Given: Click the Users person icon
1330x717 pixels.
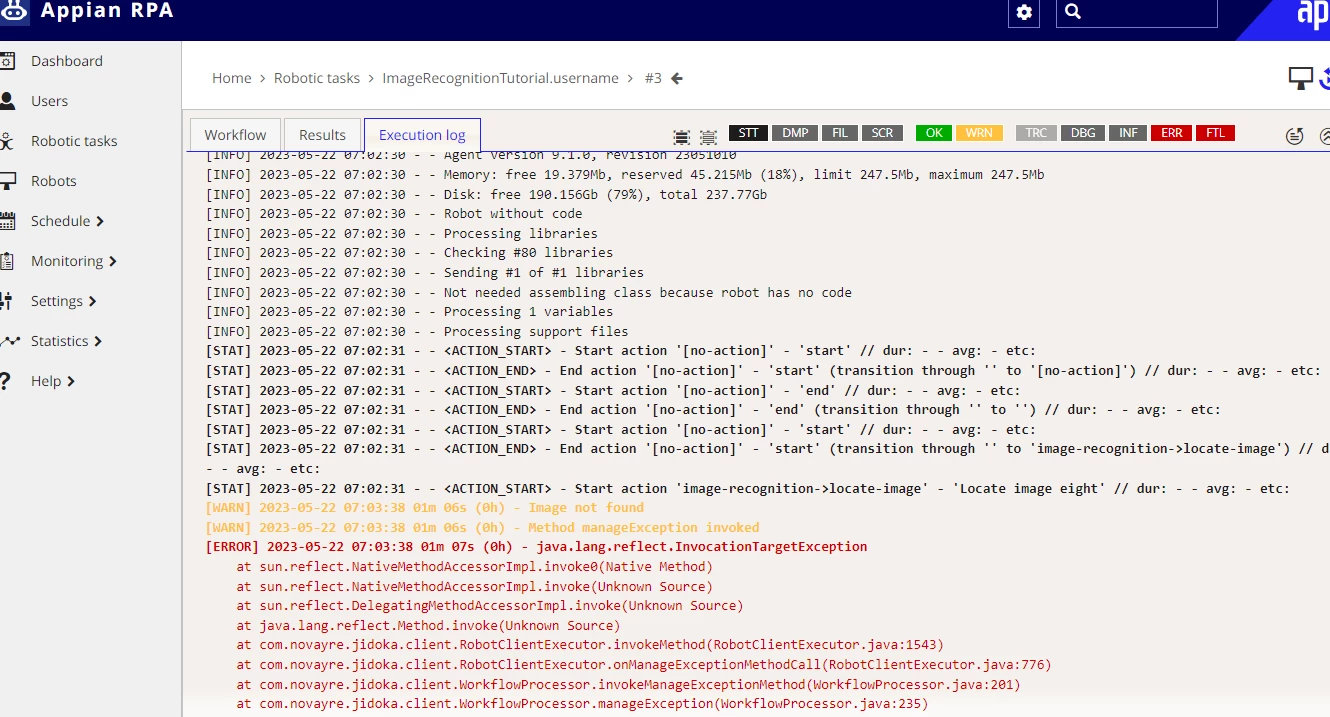Looking at the screenshot, I should [x=6, y=101].
